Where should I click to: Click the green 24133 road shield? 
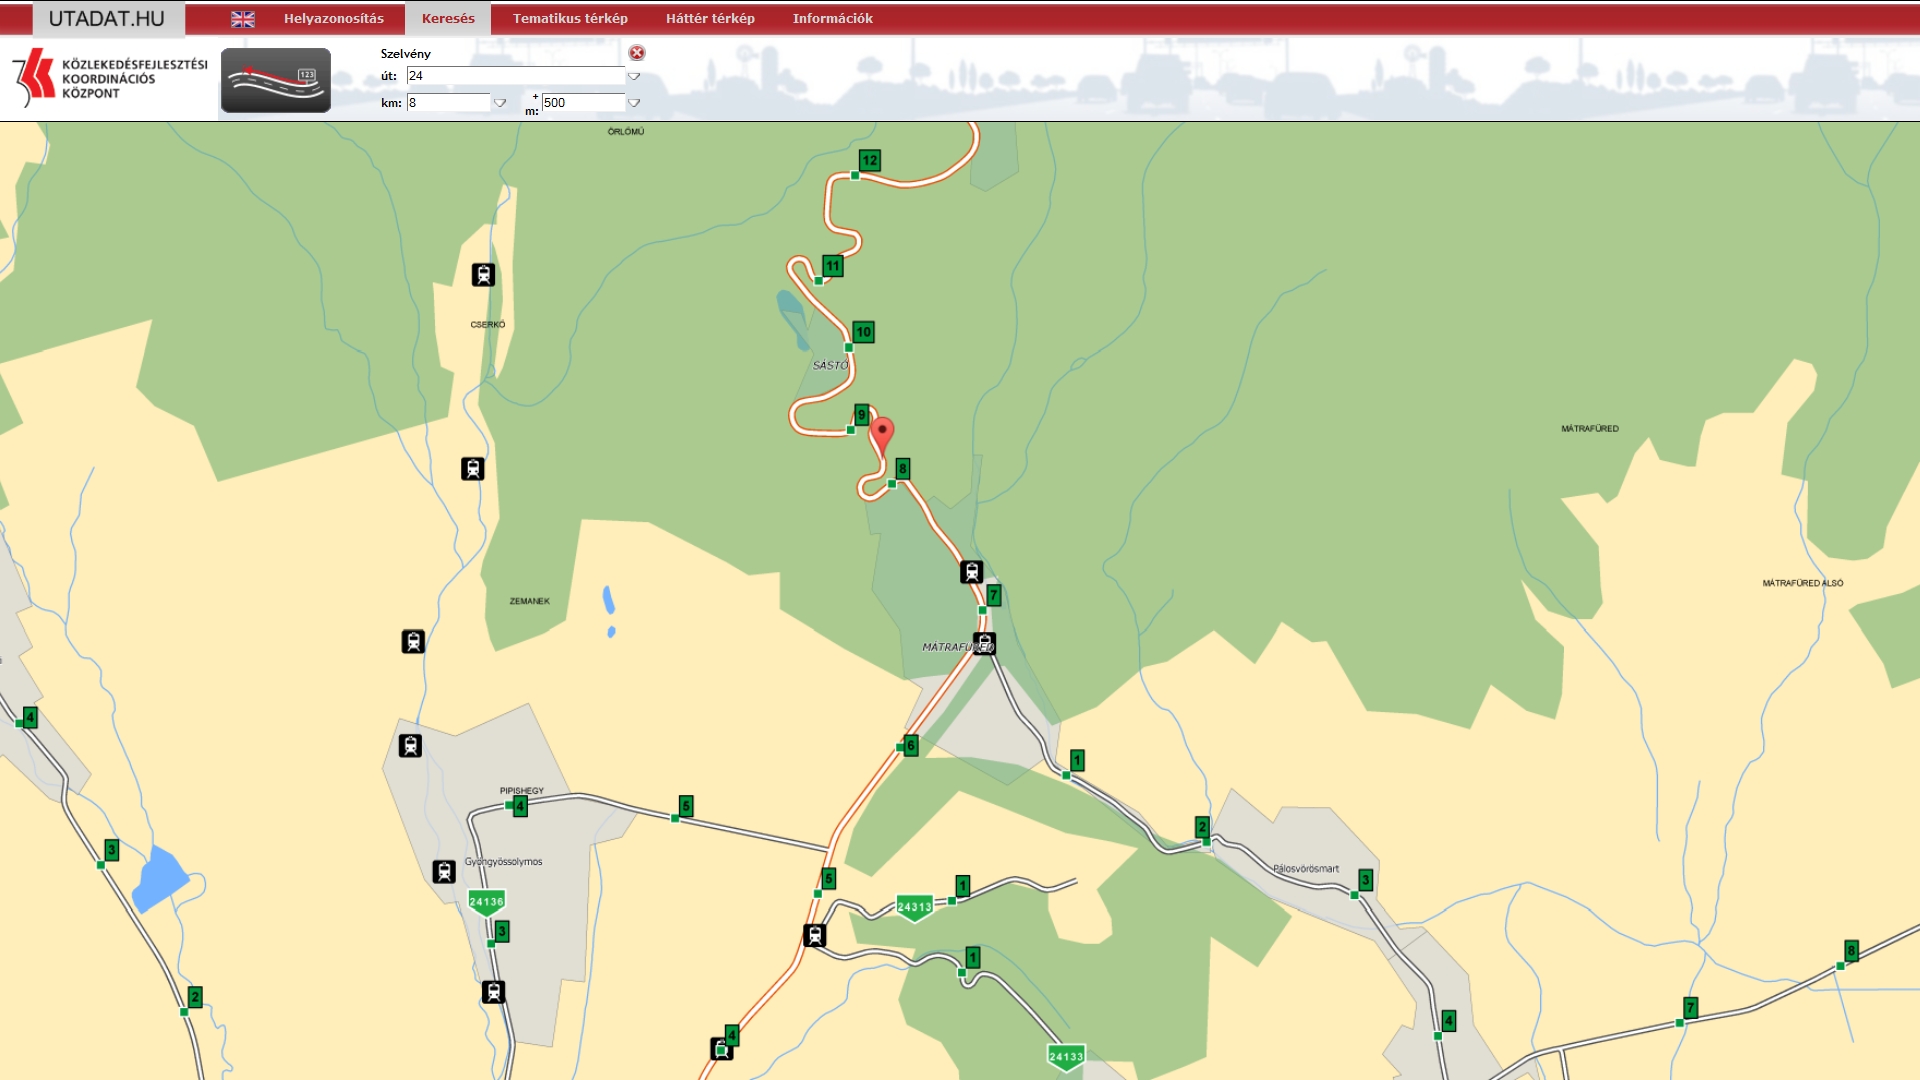tap(1065, 1057)
